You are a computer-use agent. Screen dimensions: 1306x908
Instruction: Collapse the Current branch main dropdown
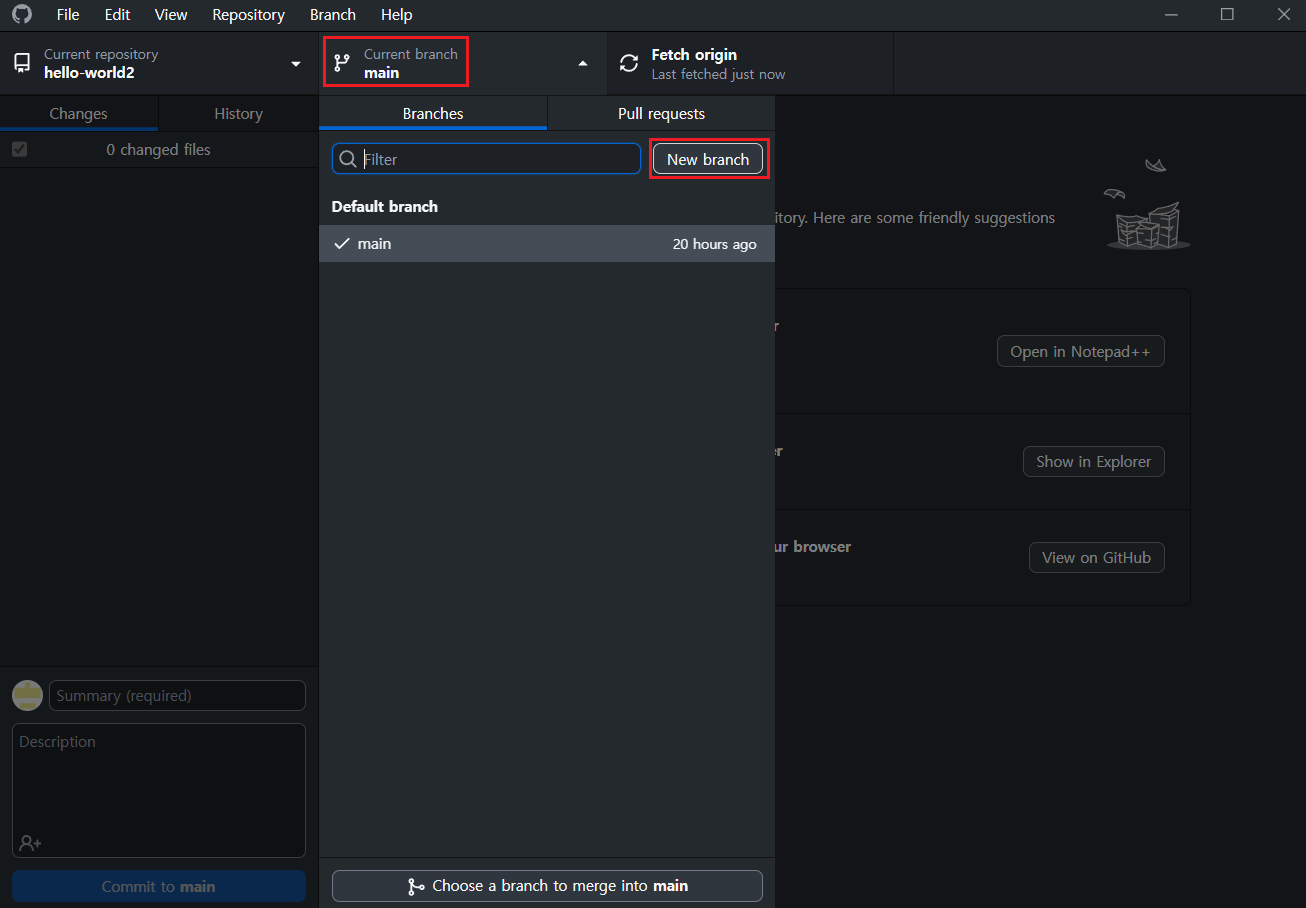click(x=463, y=63)
